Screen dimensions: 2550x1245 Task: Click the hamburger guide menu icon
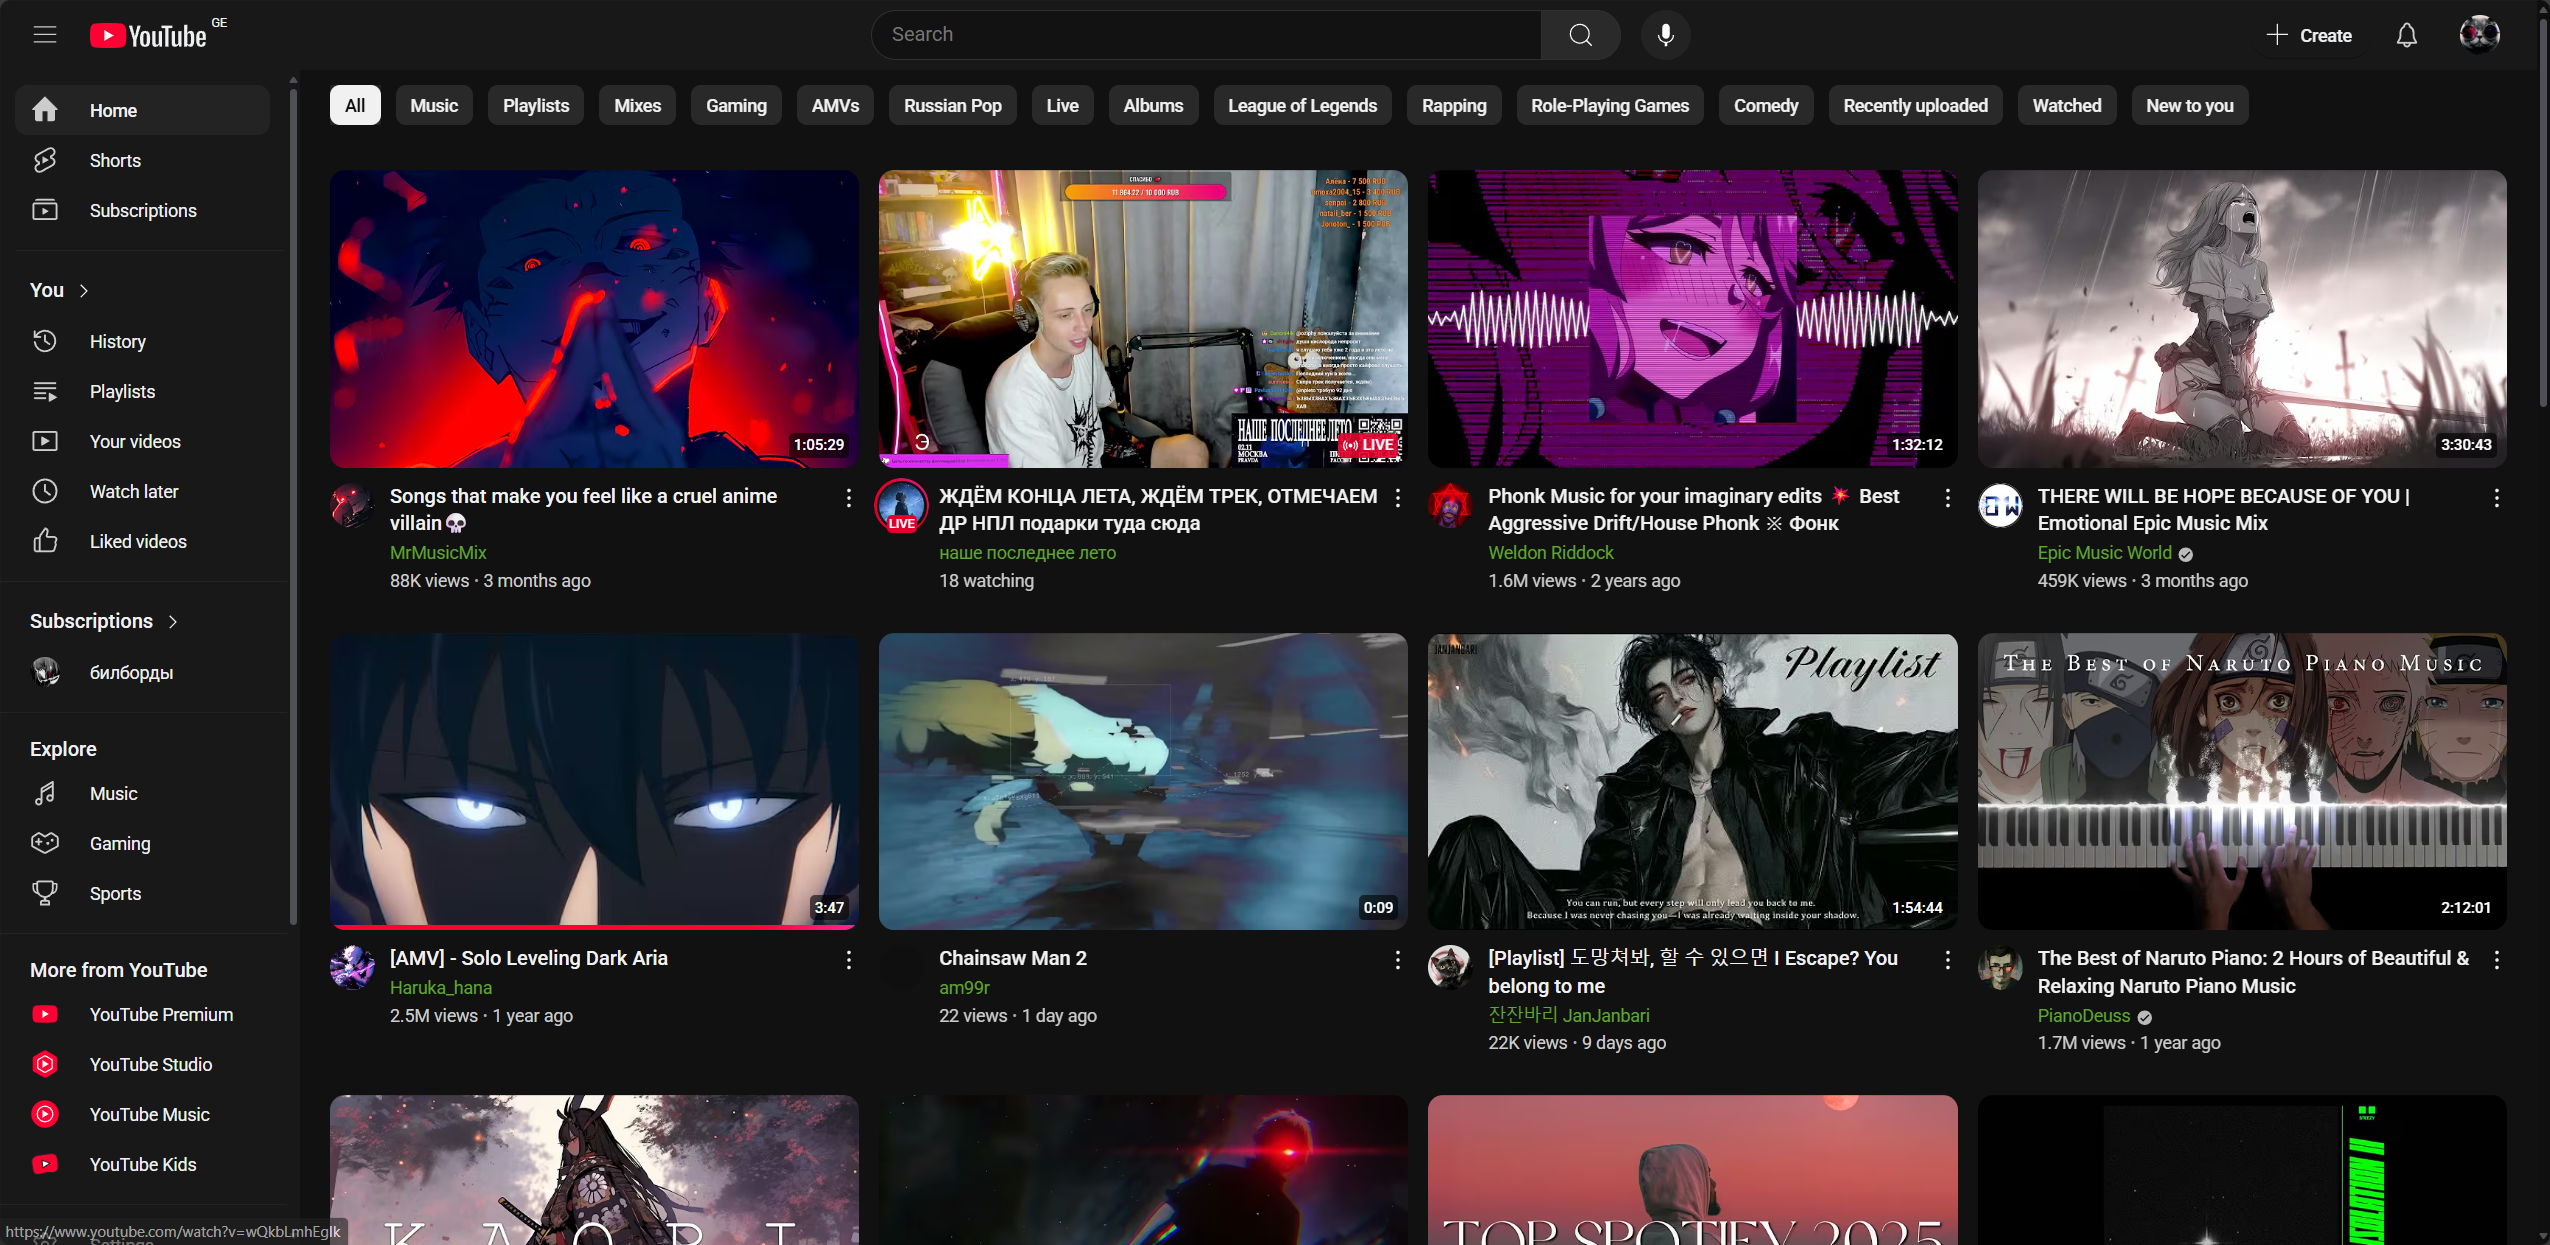point(45,35)
